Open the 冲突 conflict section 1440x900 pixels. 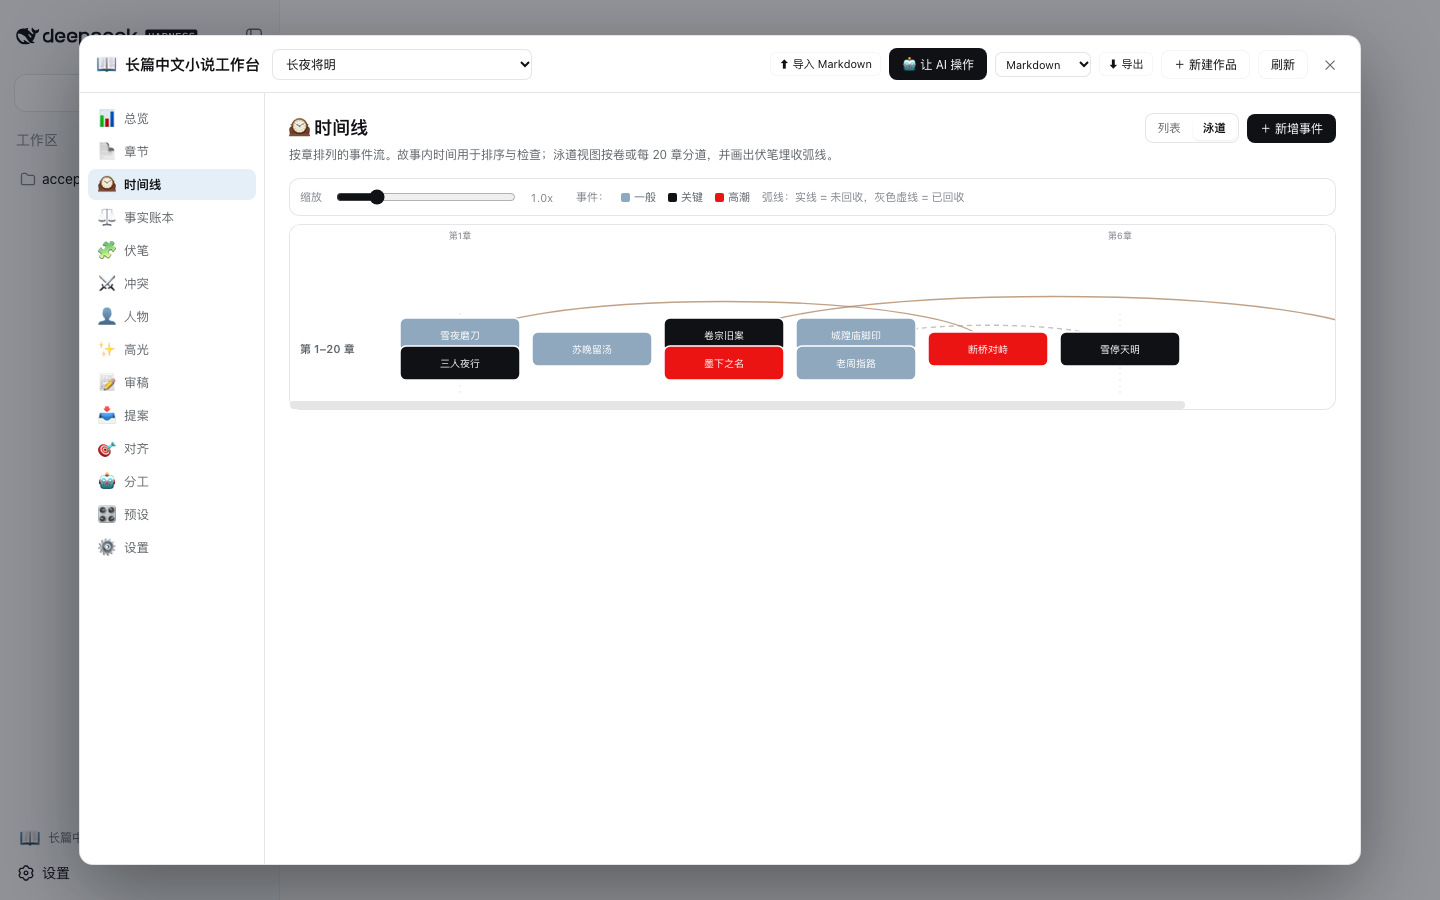172,283
